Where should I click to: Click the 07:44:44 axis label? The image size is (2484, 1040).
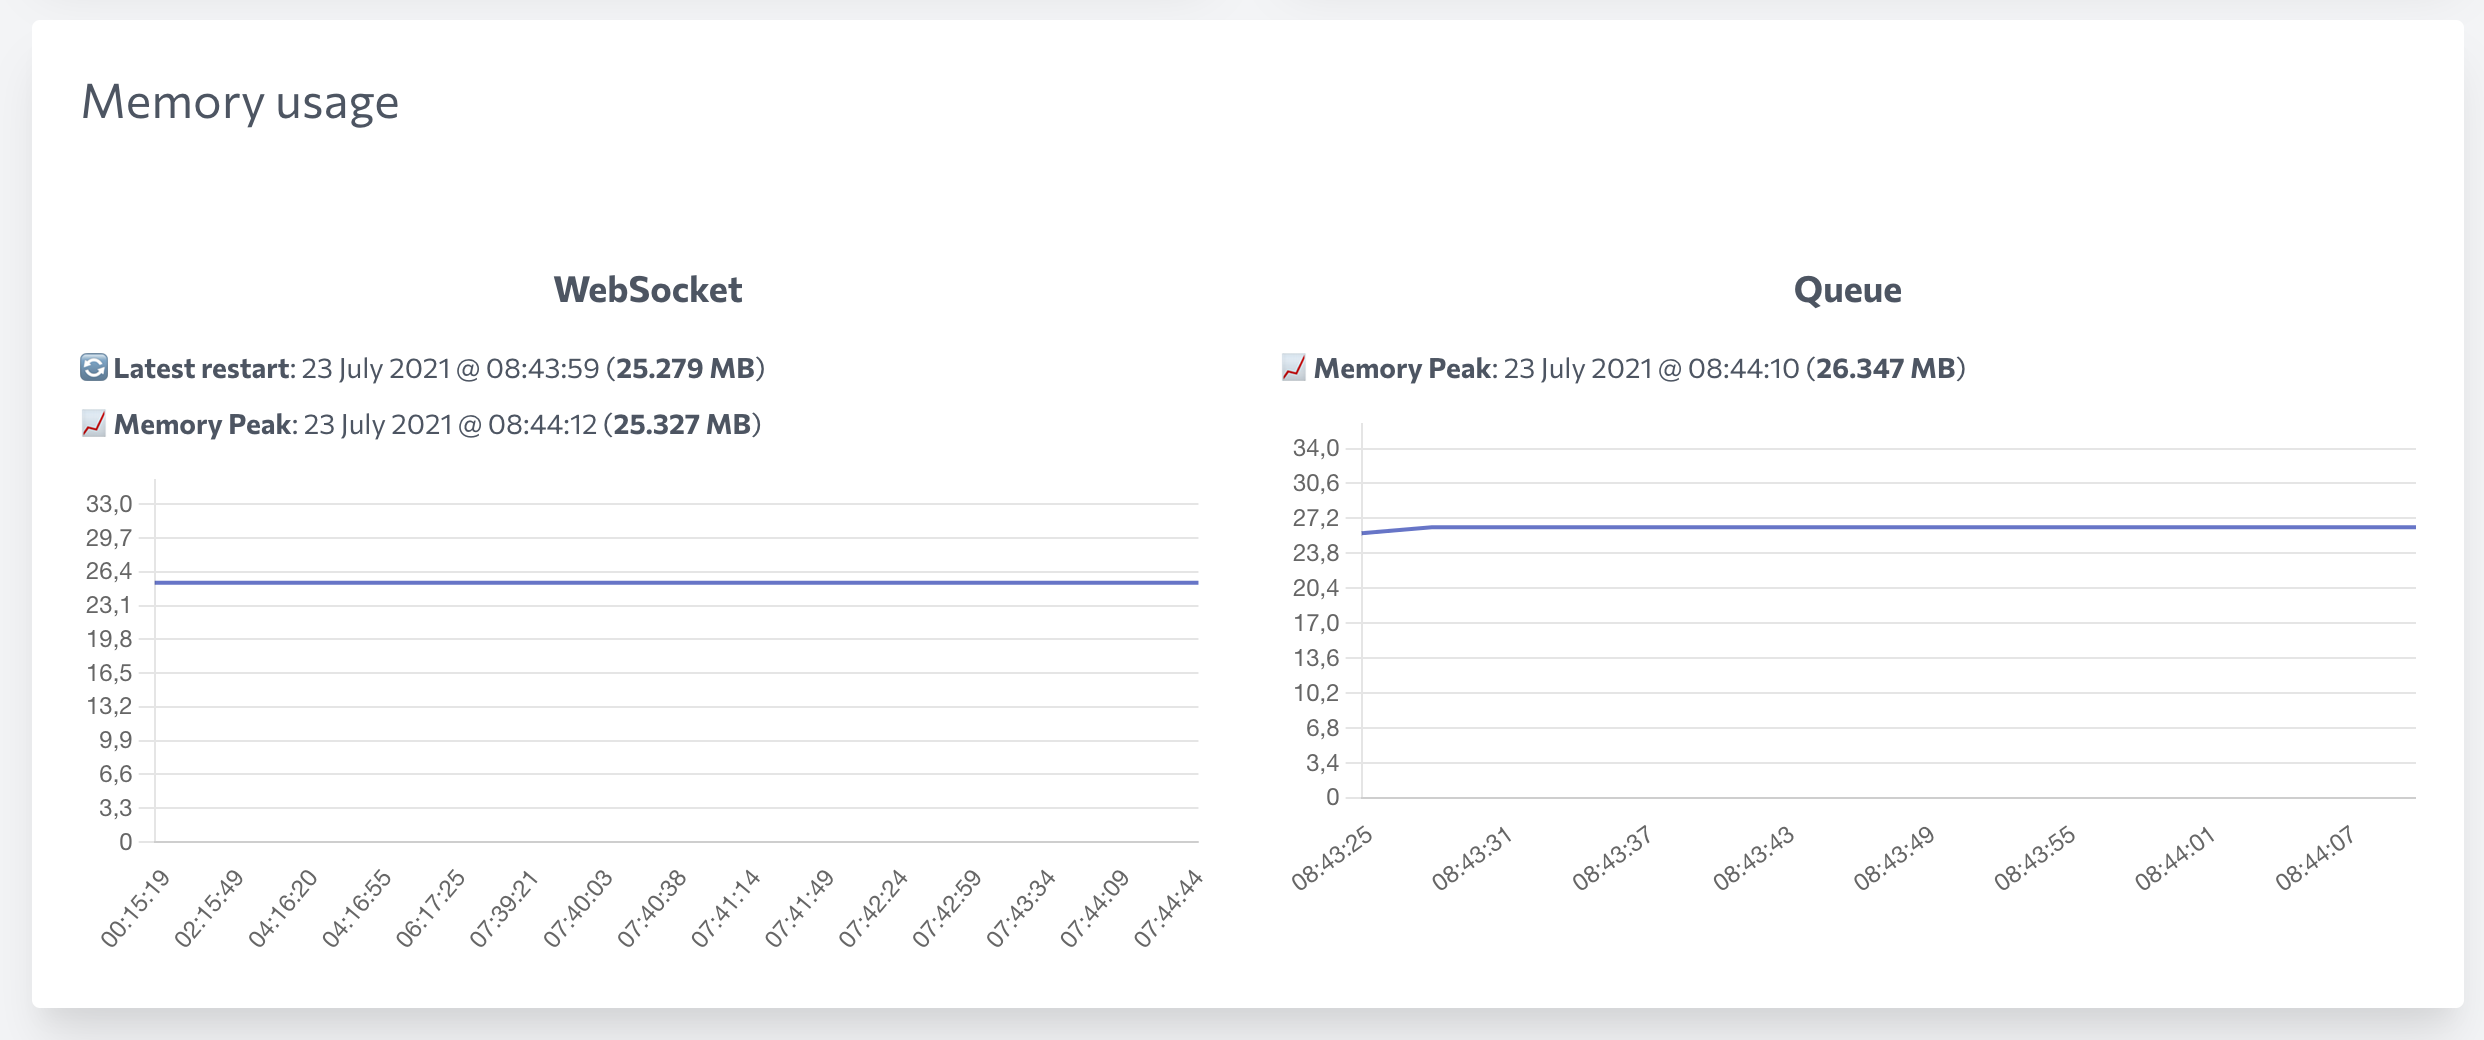coord(1169,908)
